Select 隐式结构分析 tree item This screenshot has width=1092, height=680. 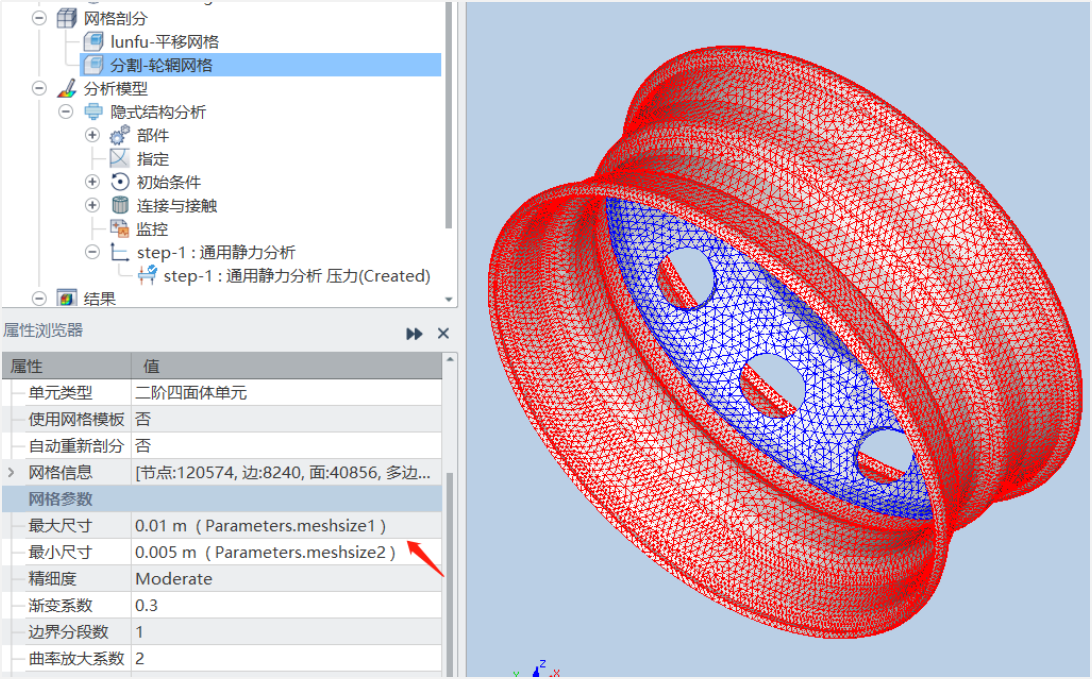click(158, 111)
